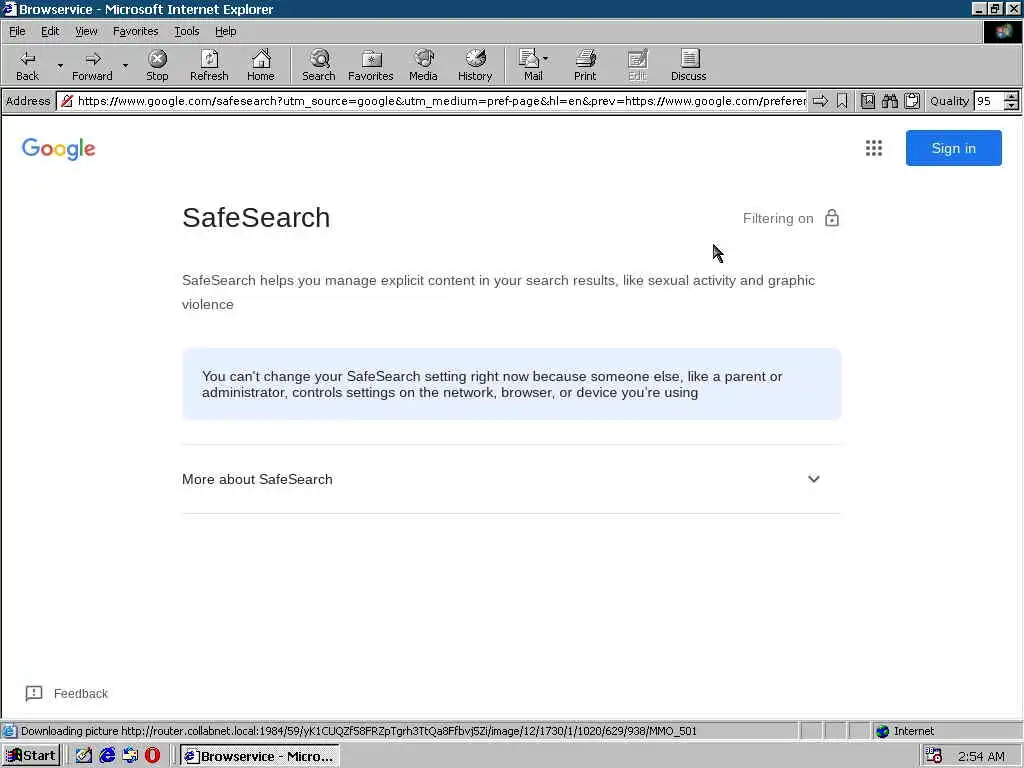Click the Go arrow next to address bar
Viewport: 1024px width, 768px height.
(x=820, y=101)
